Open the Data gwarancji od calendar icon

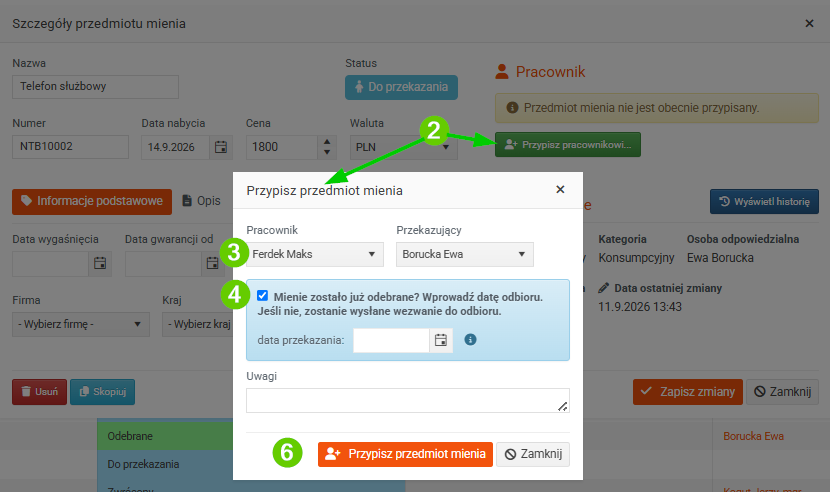click(212, 263)
